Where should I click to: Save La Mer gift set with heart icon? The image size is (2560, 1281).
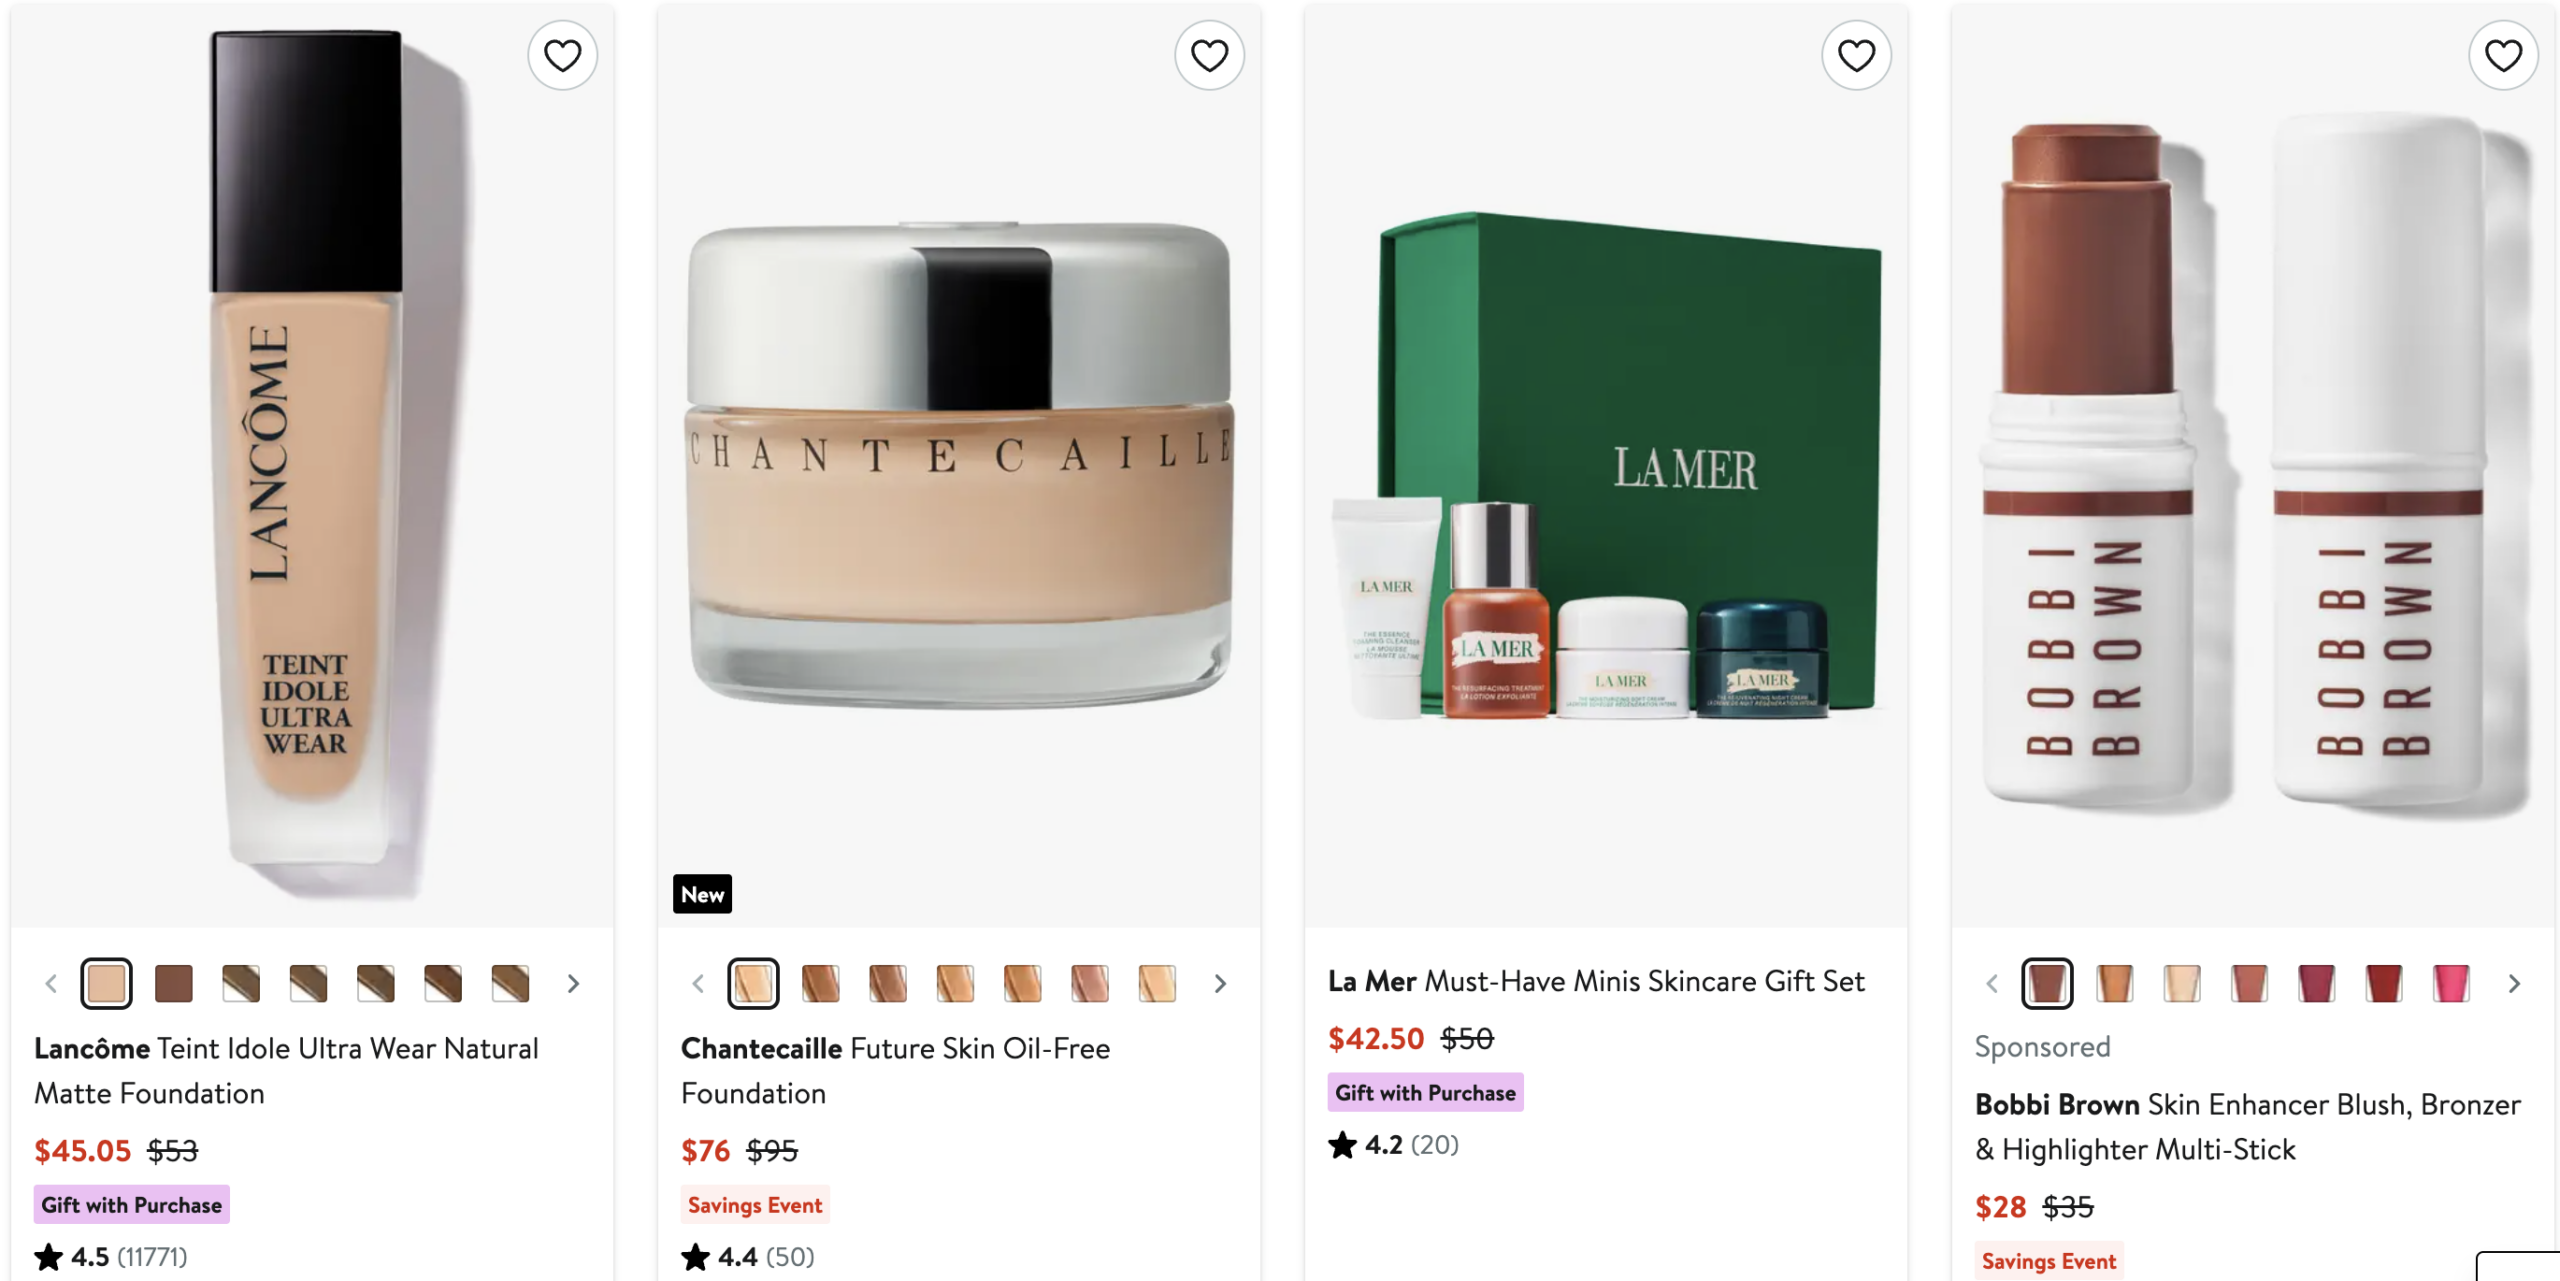click(x=1856, y=56)
